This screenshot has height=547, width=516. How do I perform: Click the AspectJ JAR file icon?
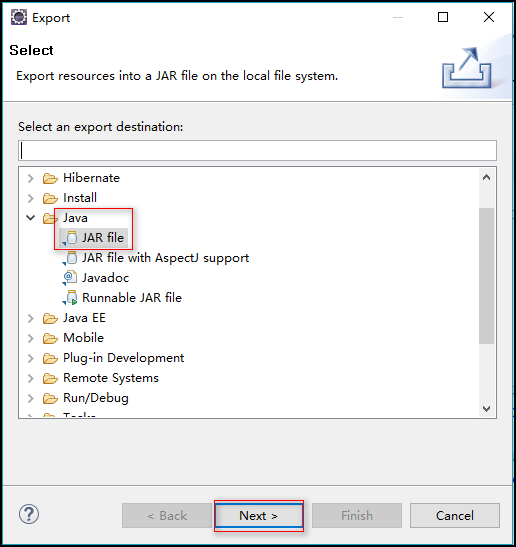[x=70, y=258]
